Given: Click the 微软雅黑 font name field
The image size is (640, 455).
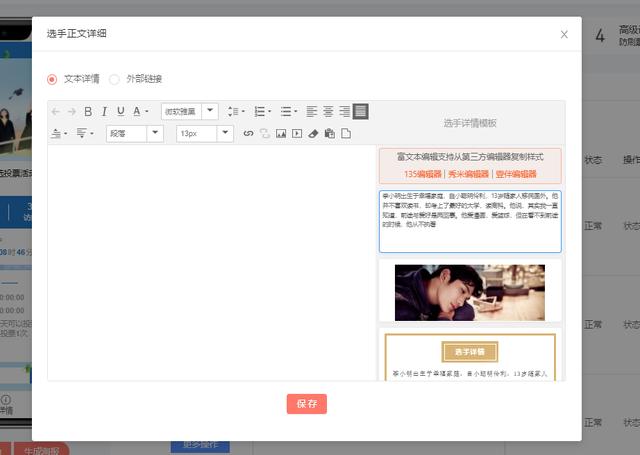Looking at the screenshot, I should (181, 111).
